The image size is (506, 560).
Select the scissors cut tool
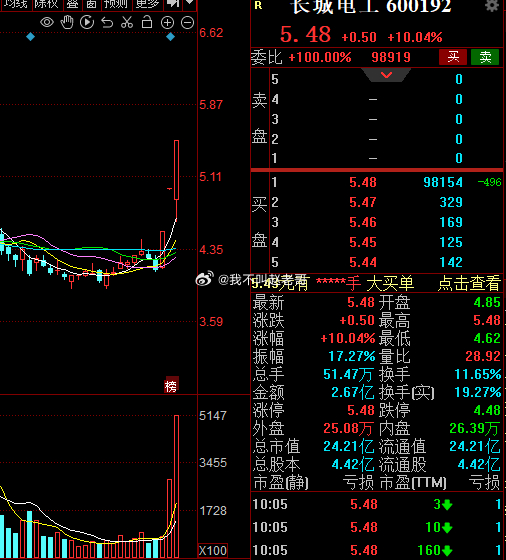[x=127, y=22]
